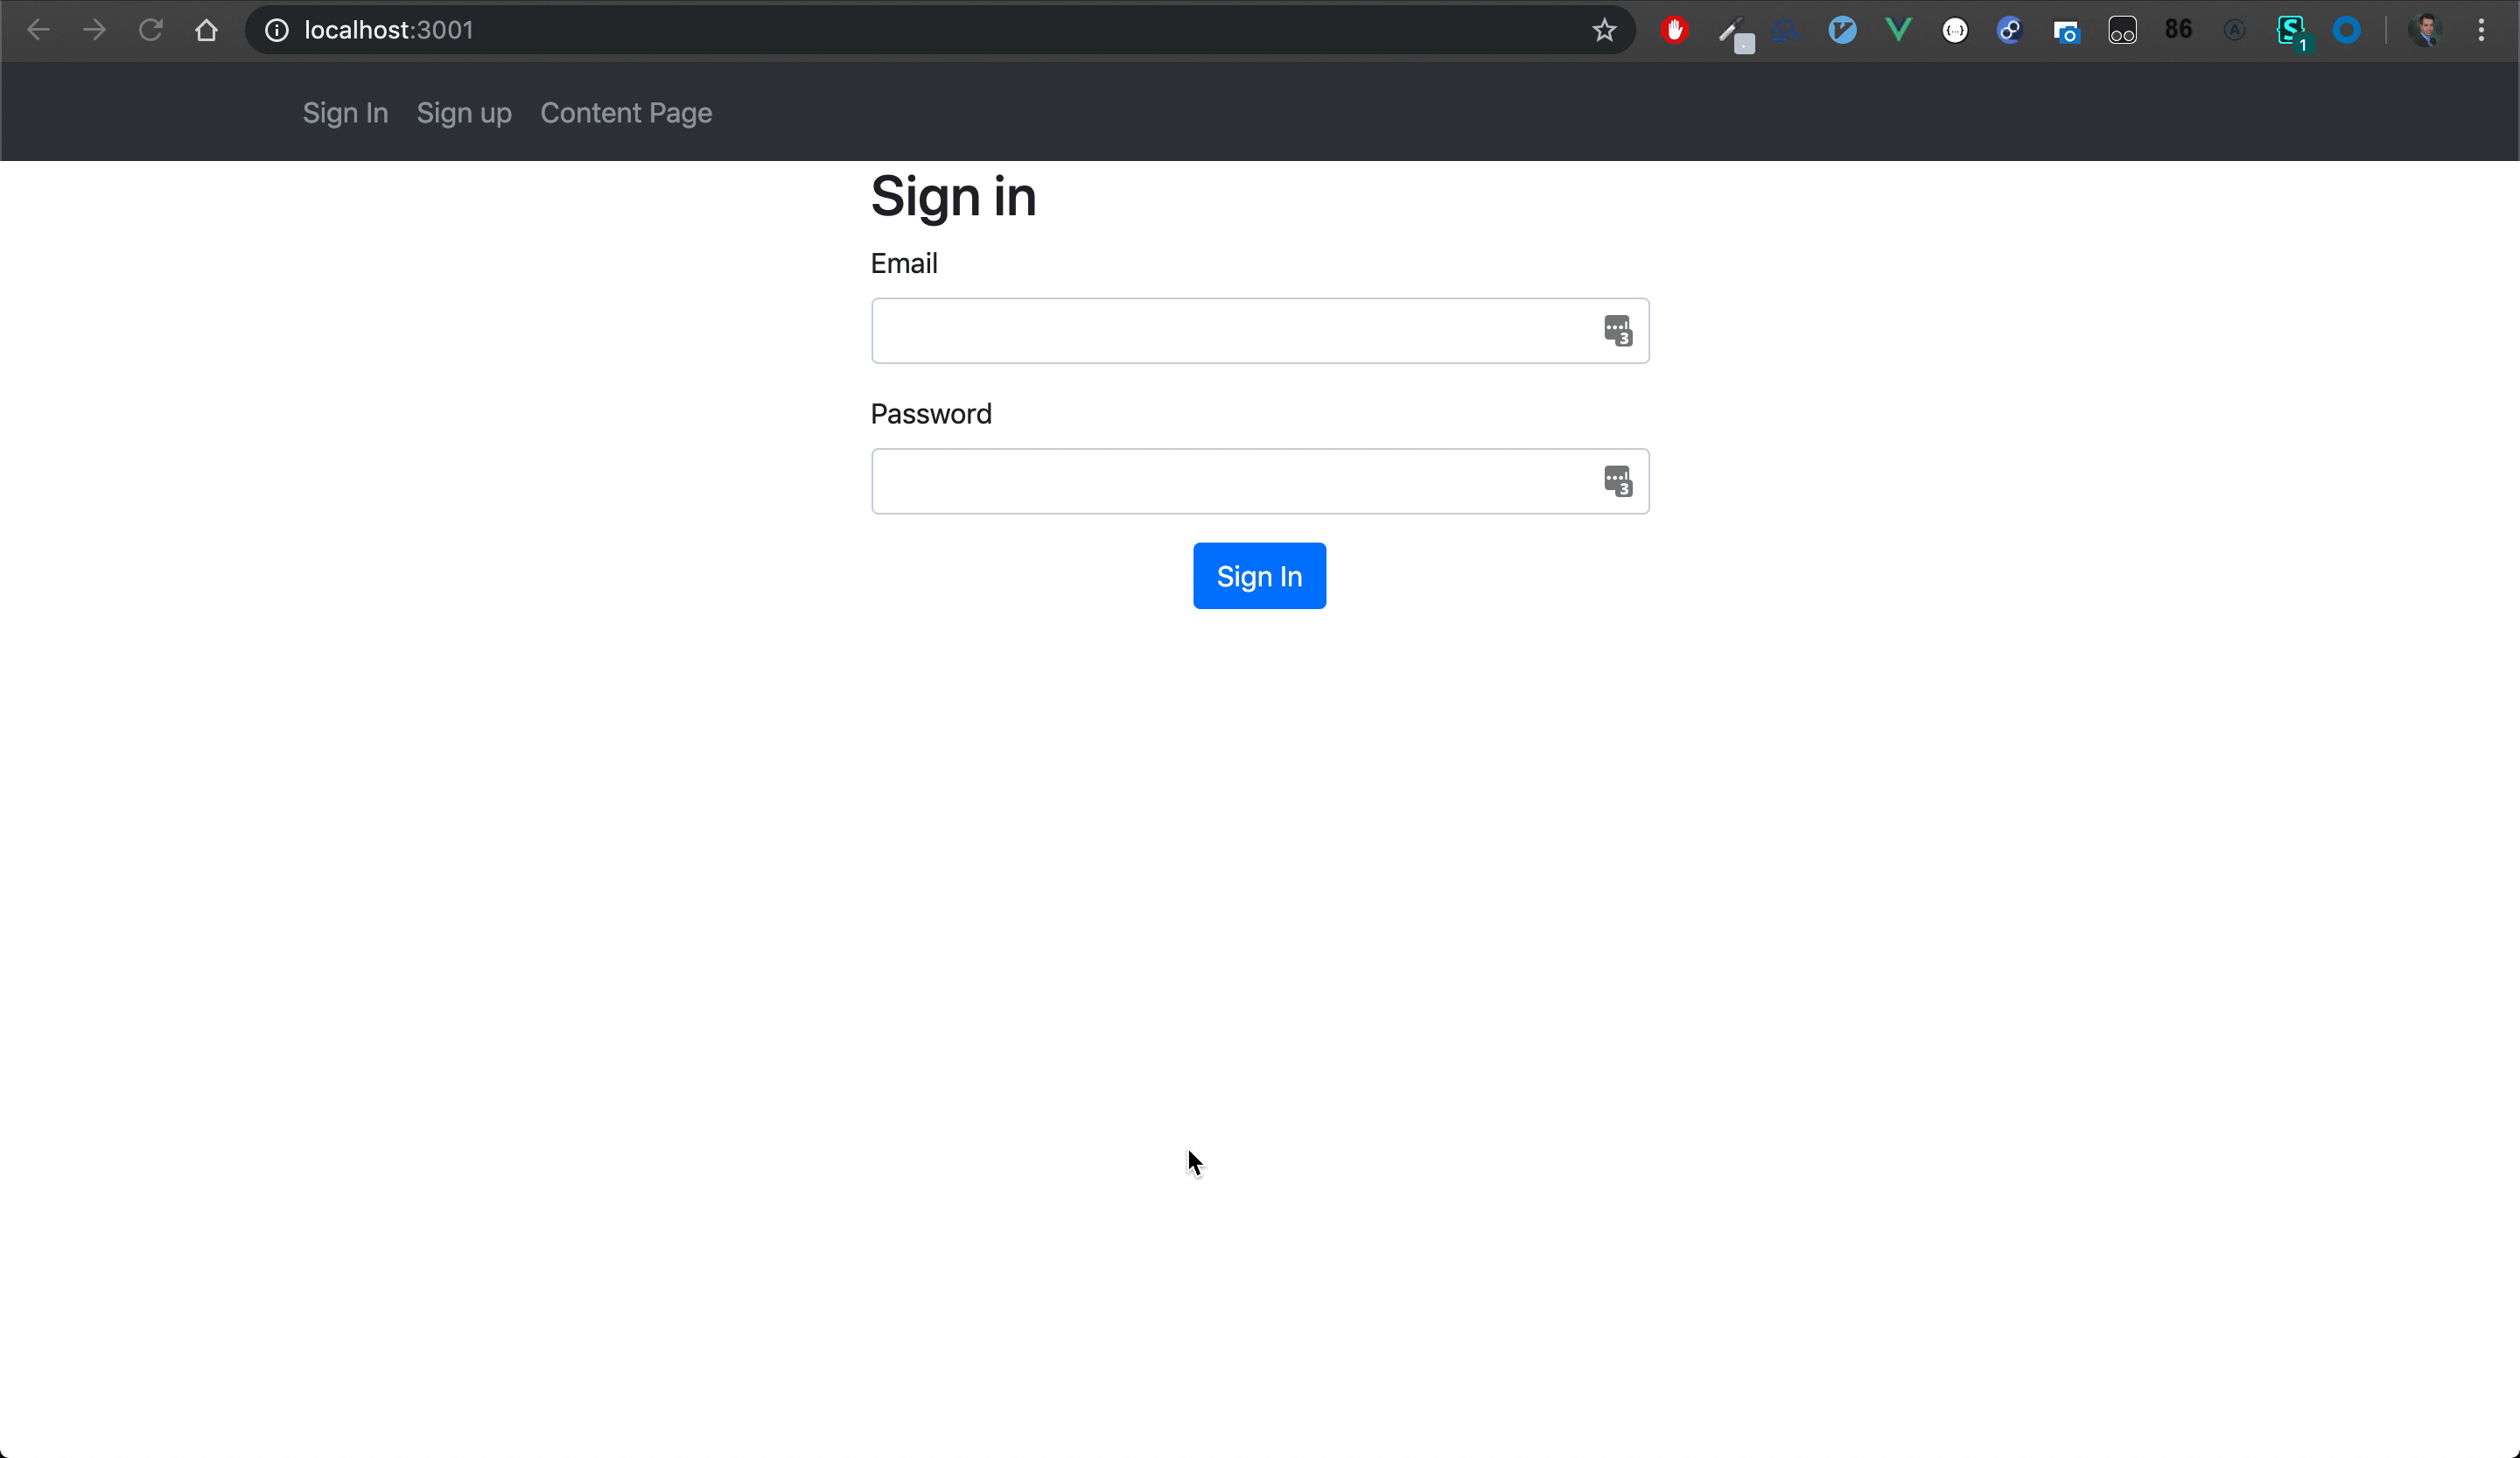Open password manager icon in Email field

pyautogui.click(x=1617, y=330)
